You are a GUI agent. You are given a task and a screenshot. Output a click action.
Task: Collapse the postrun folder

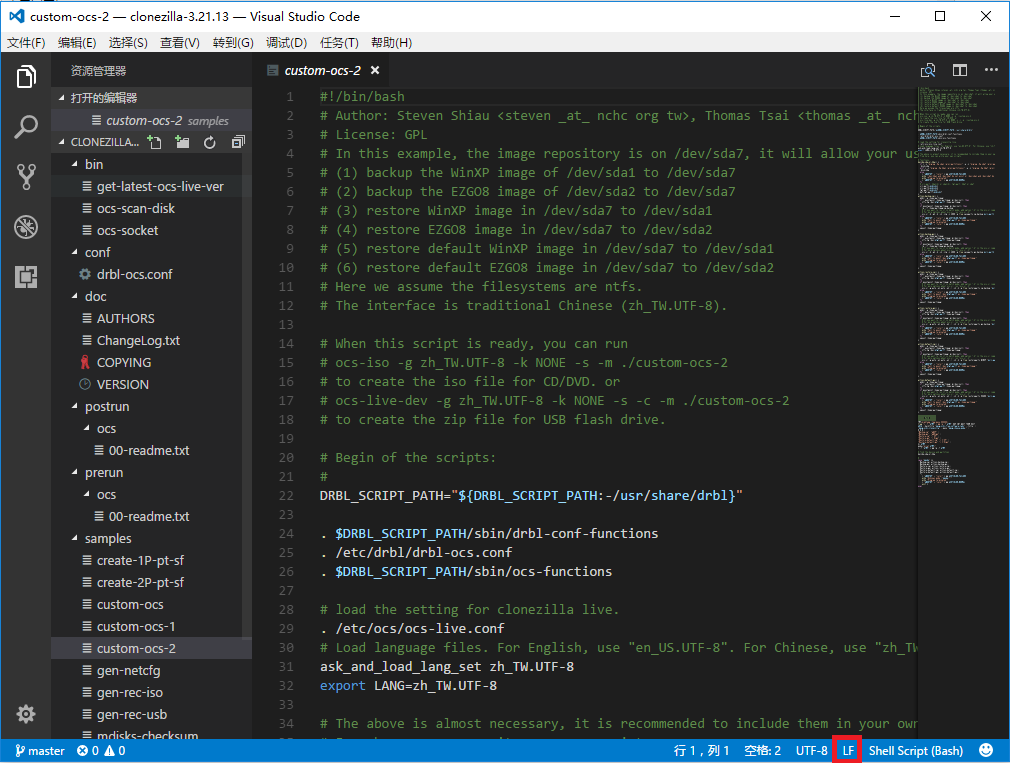point(107,406)
